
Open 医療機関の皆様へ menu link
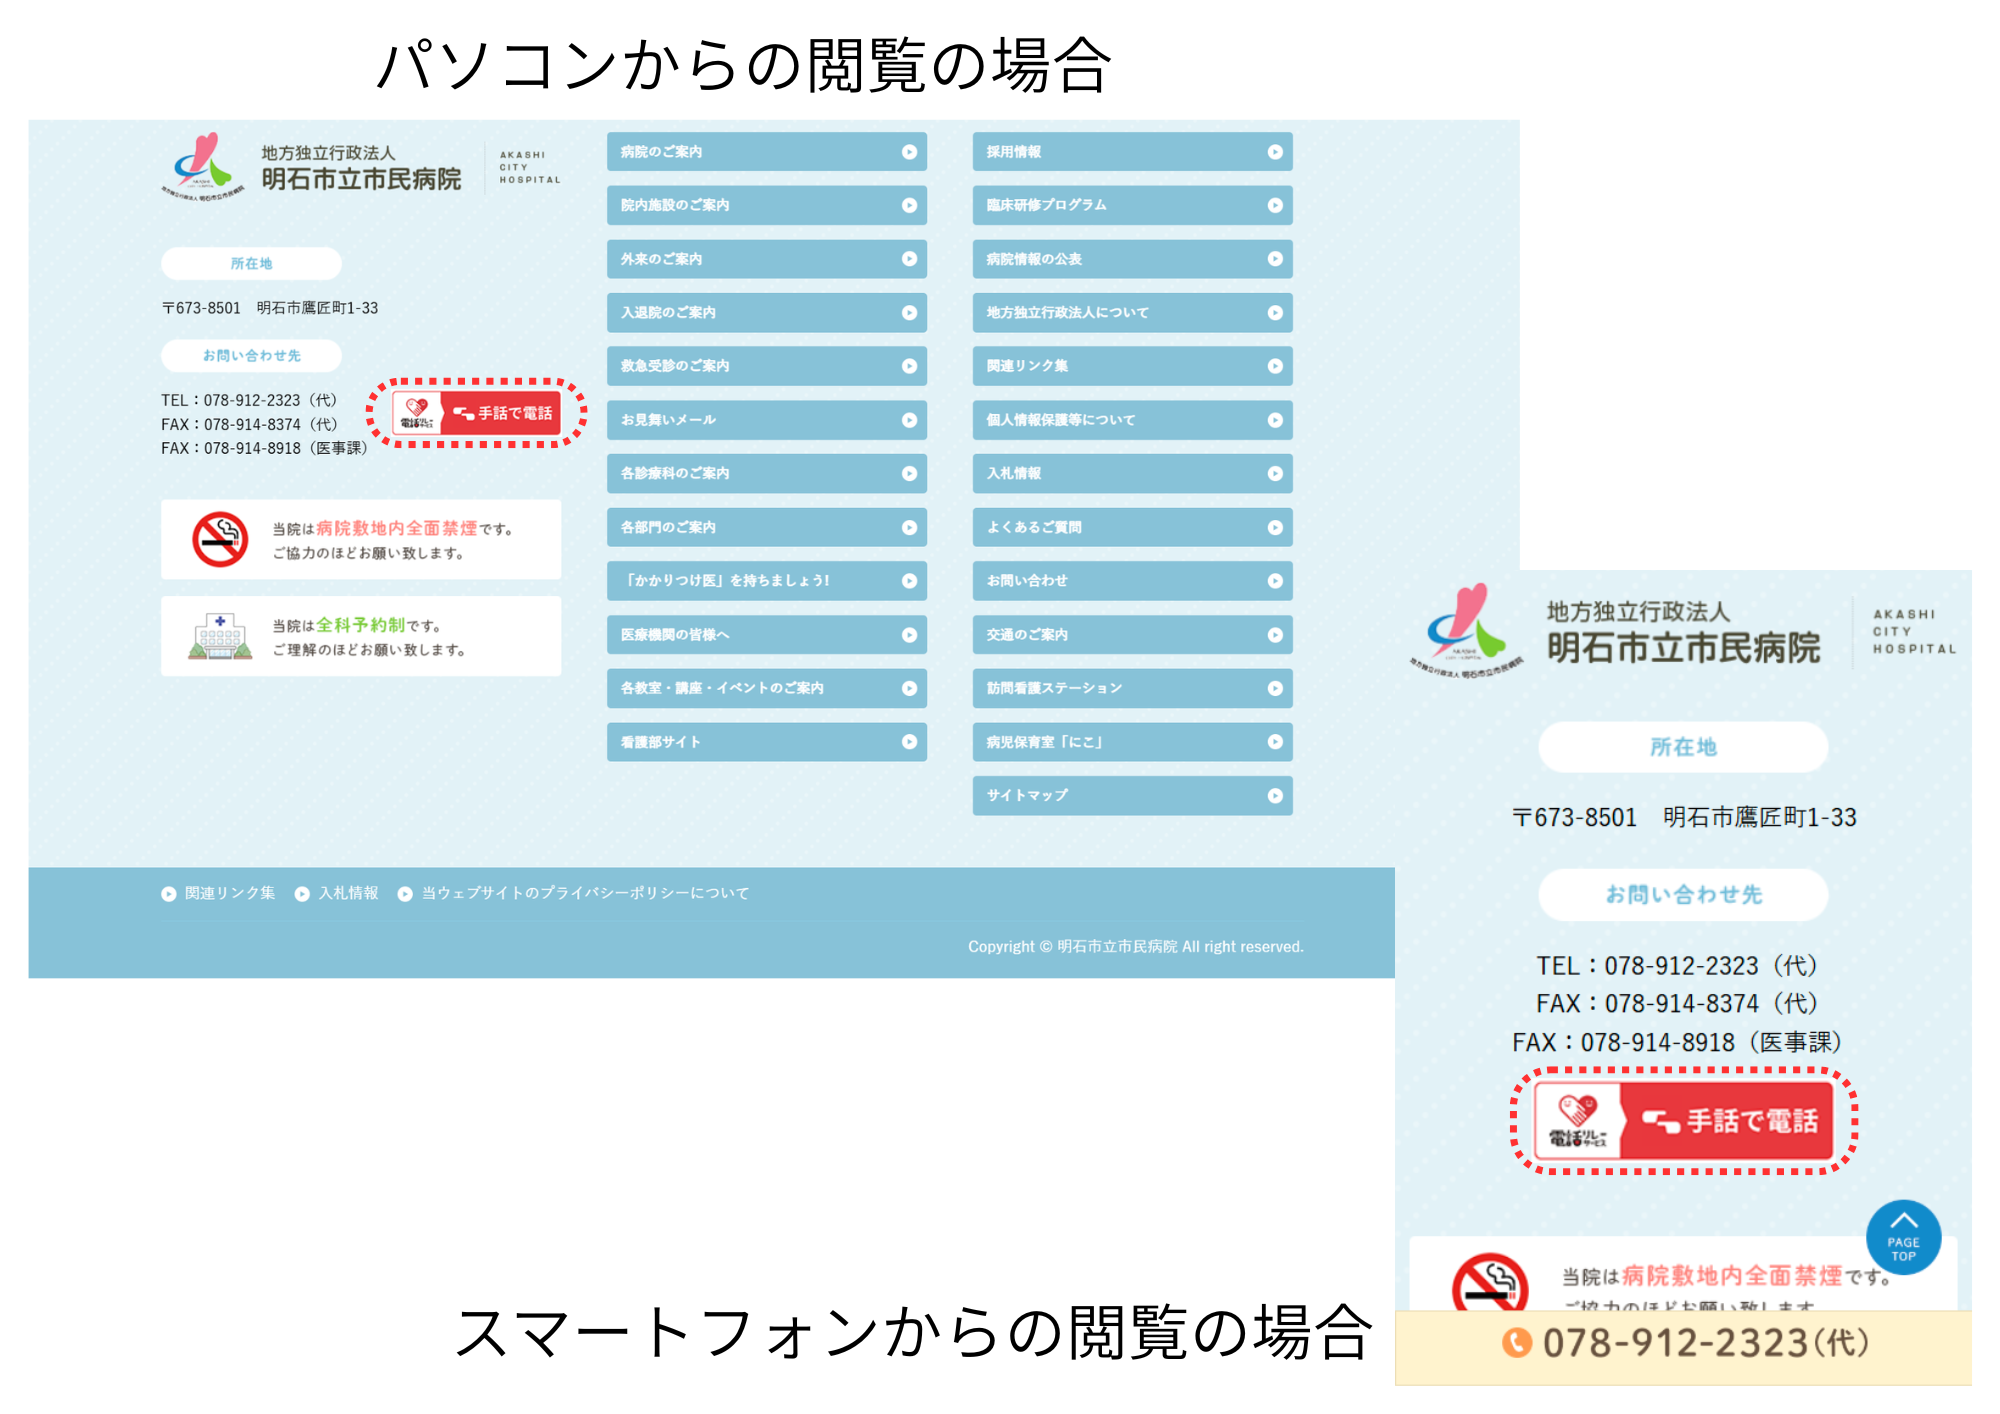tap(766, 635)
